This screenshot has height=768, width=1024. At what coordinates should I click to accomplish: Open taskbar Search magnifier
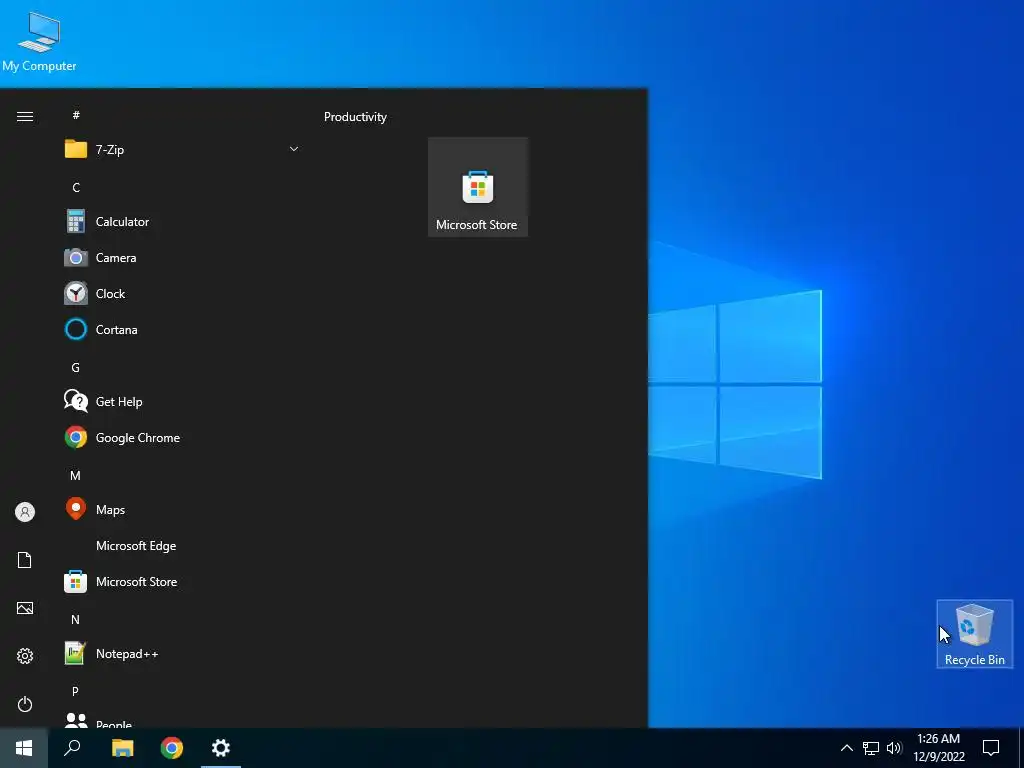click(72, 748)
